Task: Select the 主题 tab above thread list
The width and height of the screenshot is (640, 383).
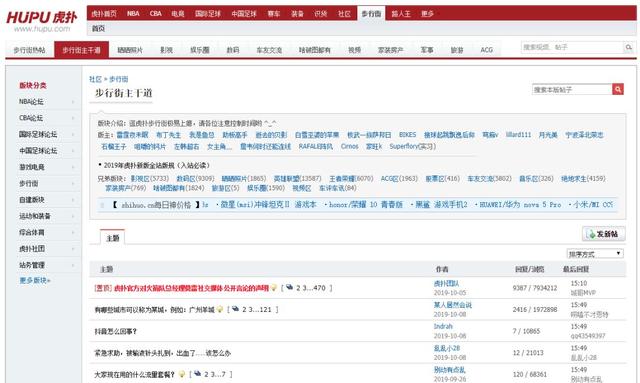Action: [x=113, y=238]
